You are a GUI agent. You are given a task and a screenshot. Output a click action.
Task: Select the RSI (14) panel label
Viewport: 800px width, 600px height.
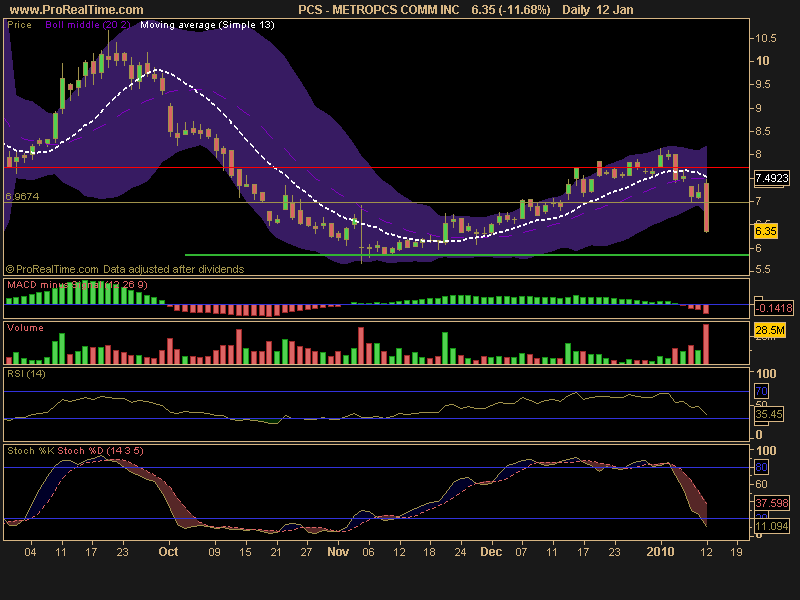point(26,373)
